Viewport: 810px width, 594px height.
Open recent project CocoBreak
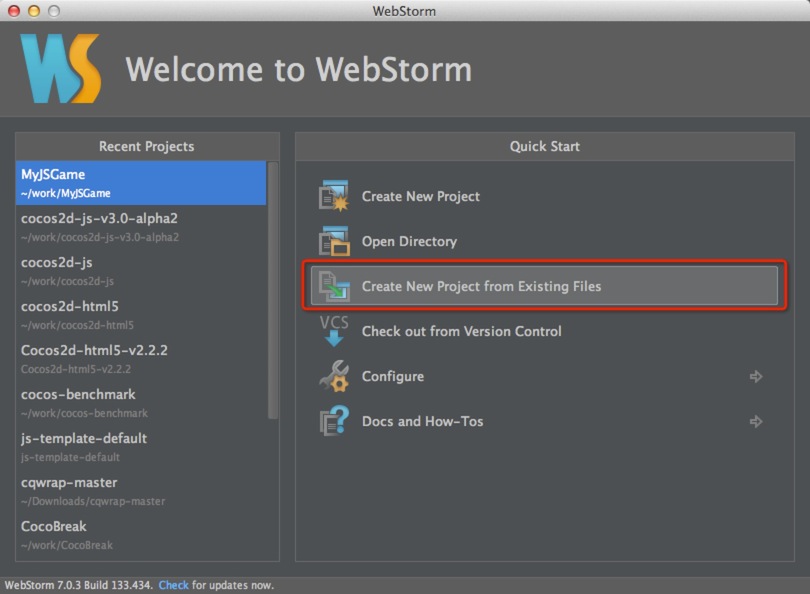141,535
